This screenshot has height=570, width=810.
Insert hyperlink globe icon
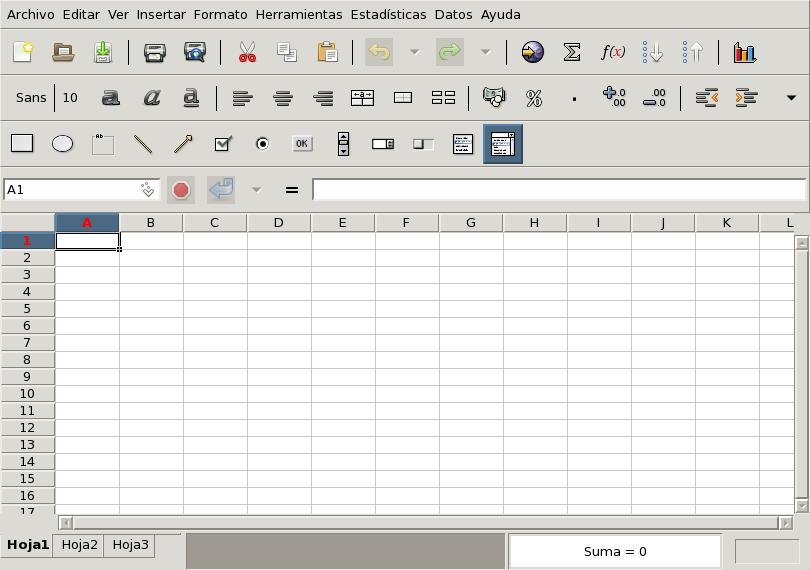[533, 52]
